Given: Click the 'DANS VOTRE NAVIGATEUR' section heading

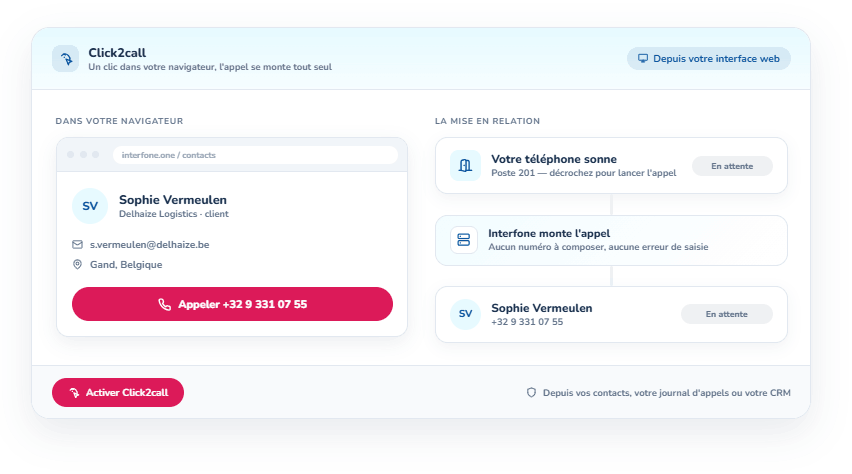Looking at the screenshot, I should point(119,121).
